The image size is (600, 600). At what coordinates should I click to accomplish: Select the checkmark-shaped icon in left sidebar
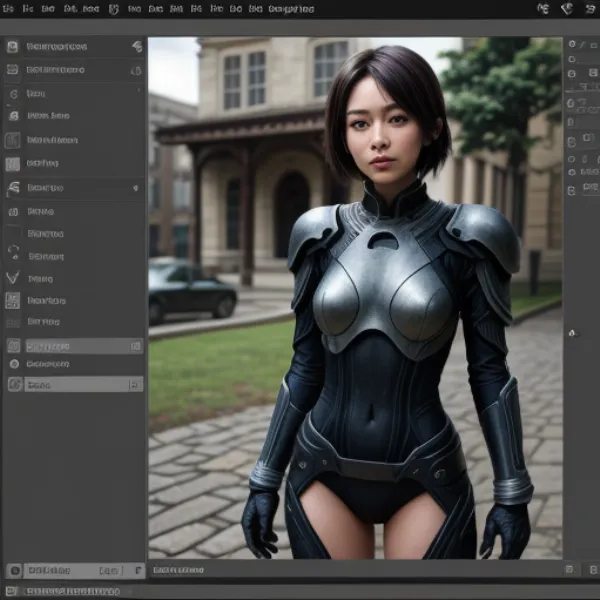[x=13, y=277]
